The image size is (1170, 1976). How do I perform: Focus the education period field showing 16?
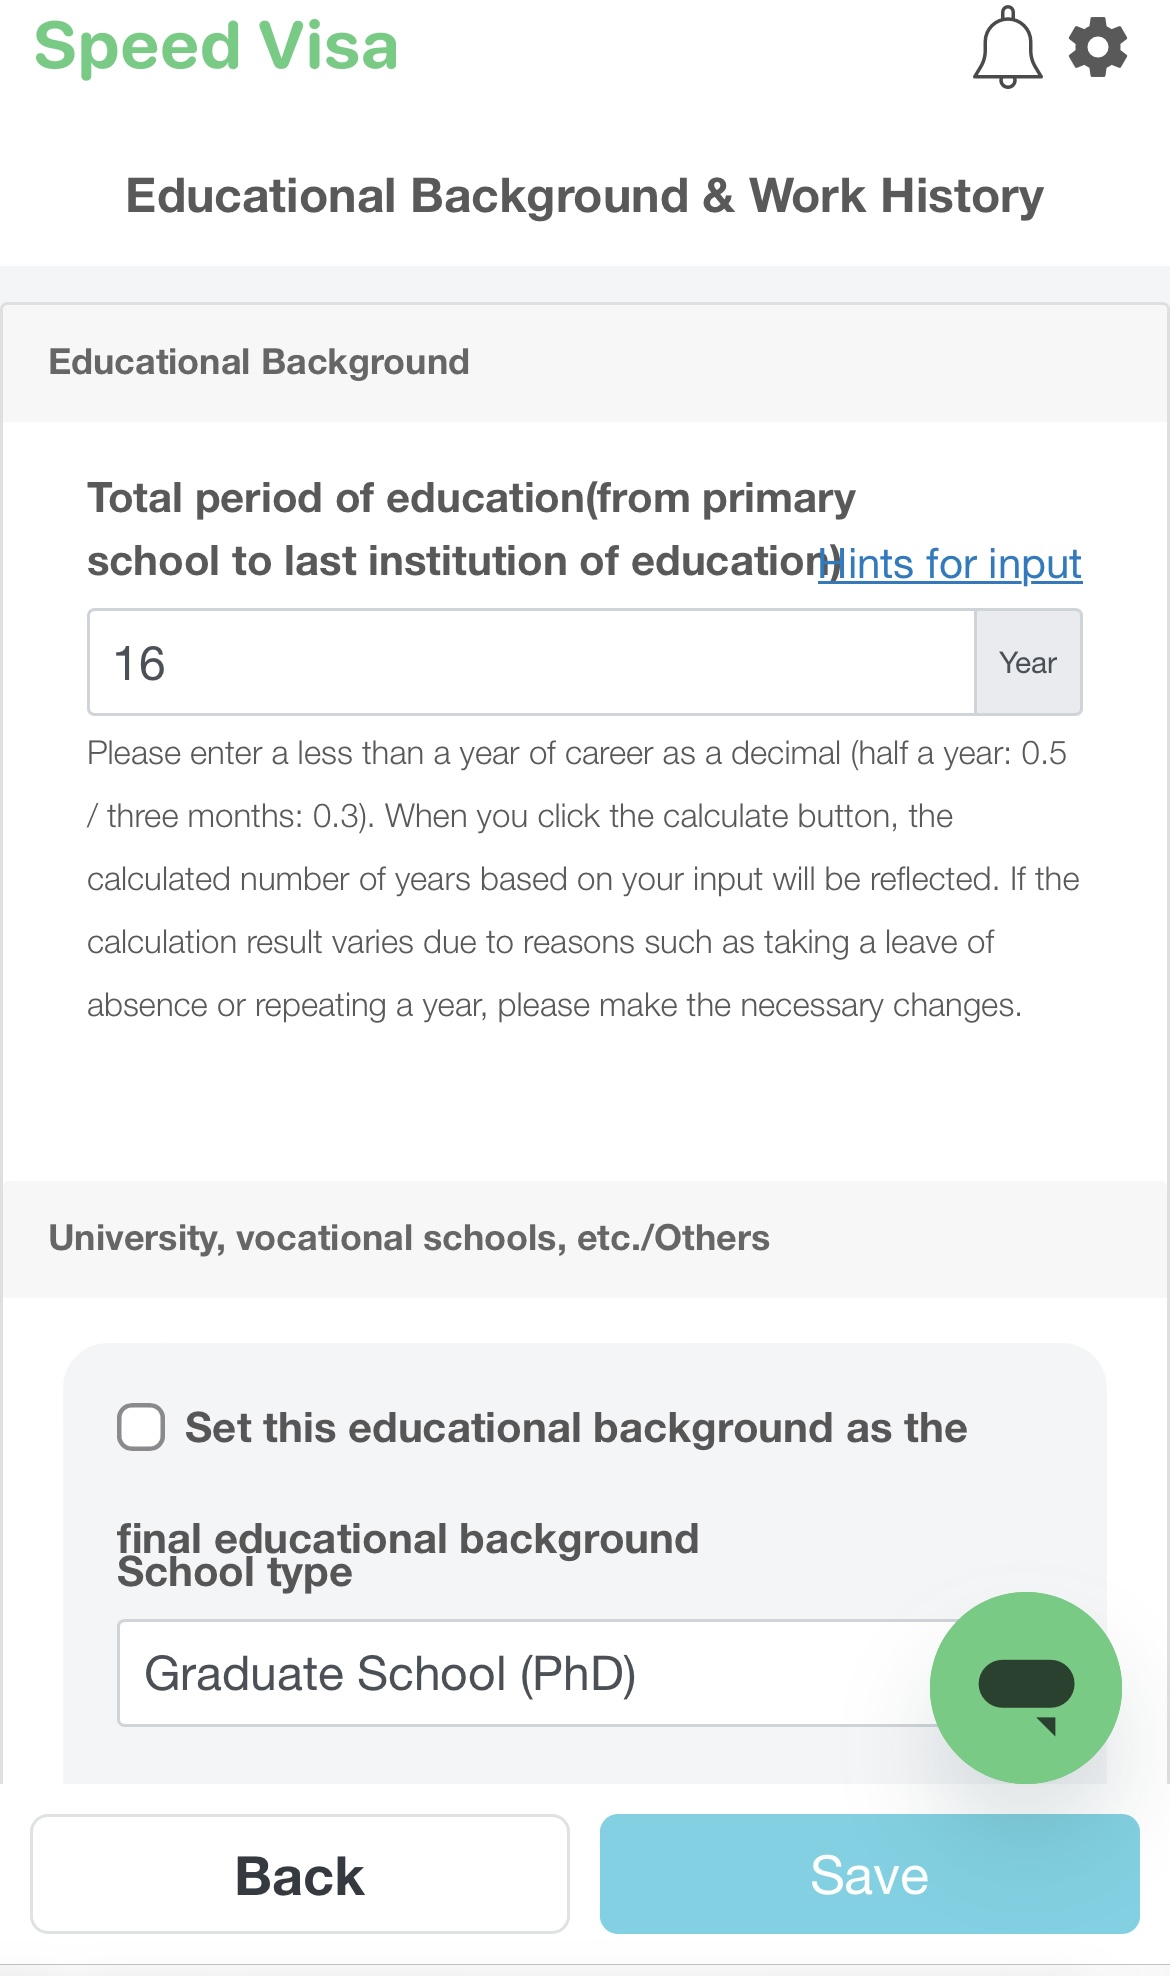[x=531, y=662]
